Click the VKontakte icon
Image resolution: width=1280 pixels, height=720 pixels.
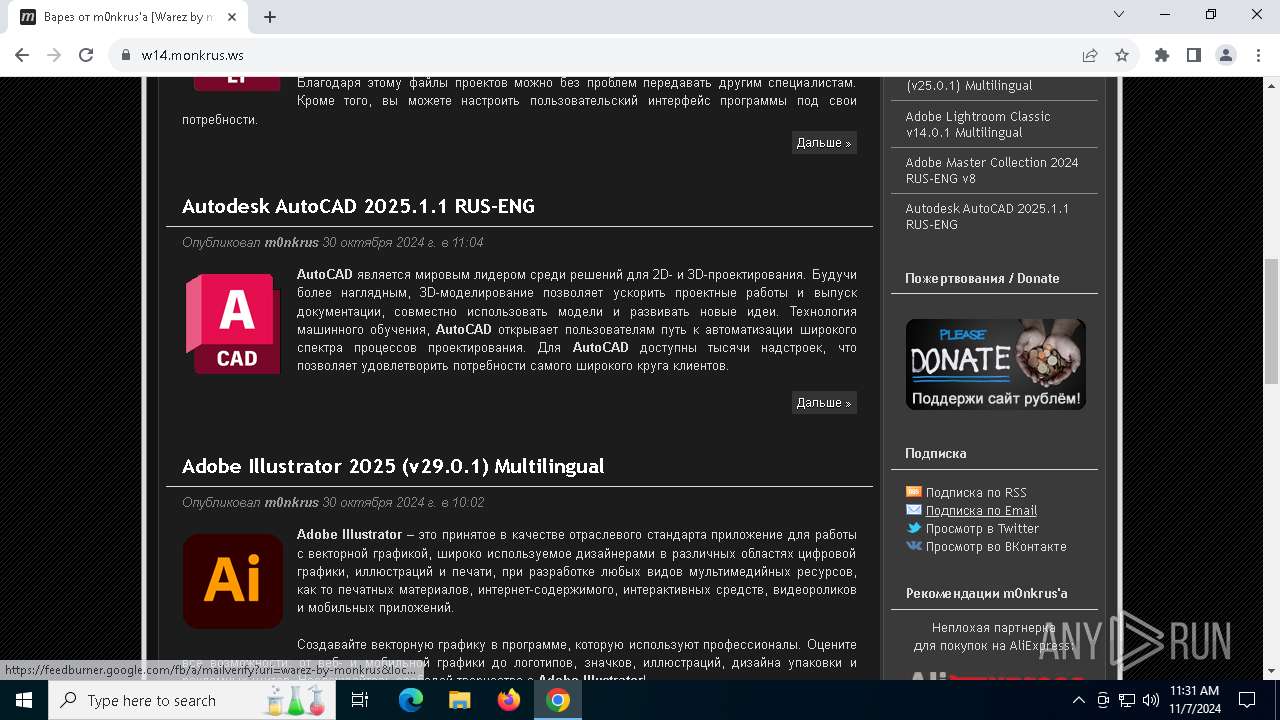[x=913, y=546]
